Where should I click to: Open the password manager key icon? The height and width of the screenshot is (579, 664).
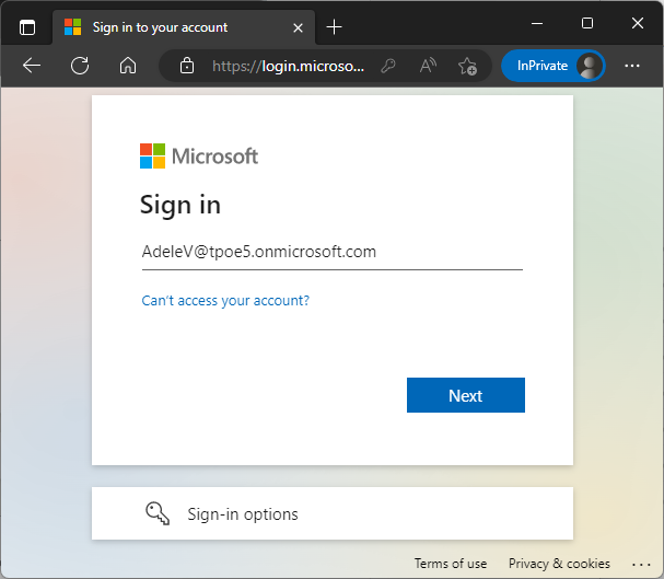(388, 66)
